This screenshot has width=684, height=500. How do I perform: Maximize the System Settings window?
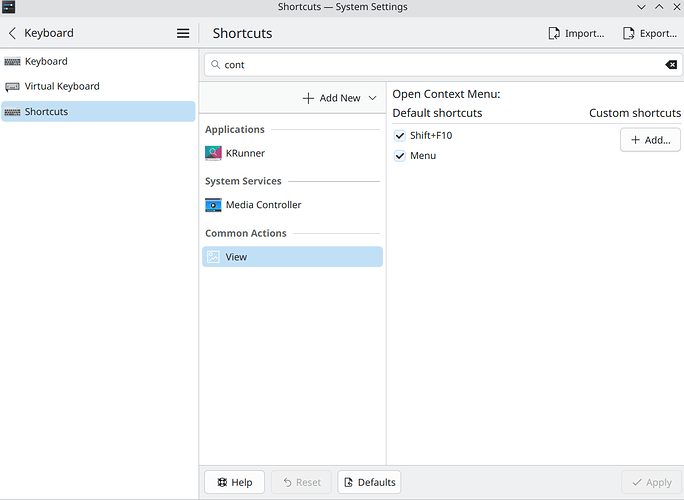[659, 7]
